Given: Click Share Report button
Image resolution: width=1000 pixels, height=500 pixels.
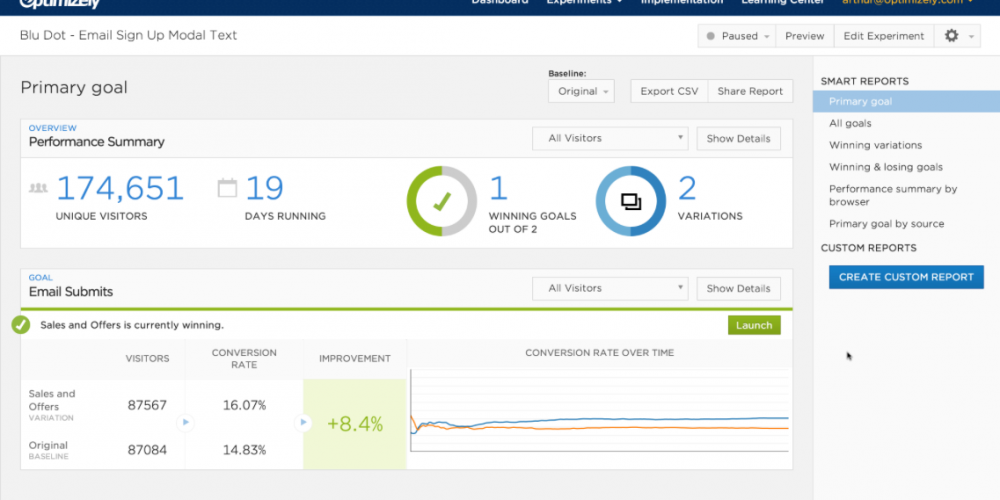Looking at the screenshot, I should tap(750, 91).
